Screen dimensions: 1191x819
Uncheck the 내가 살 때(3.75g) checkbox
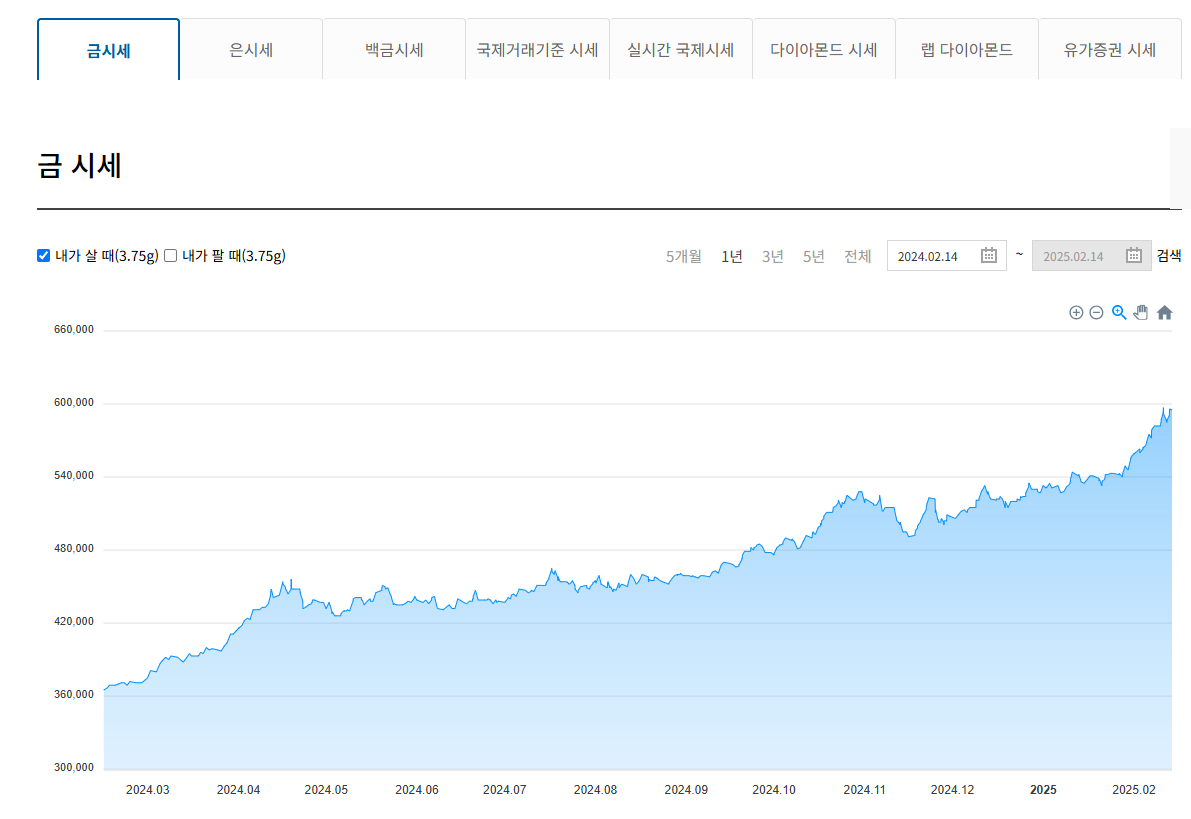(x=43, y=255)
